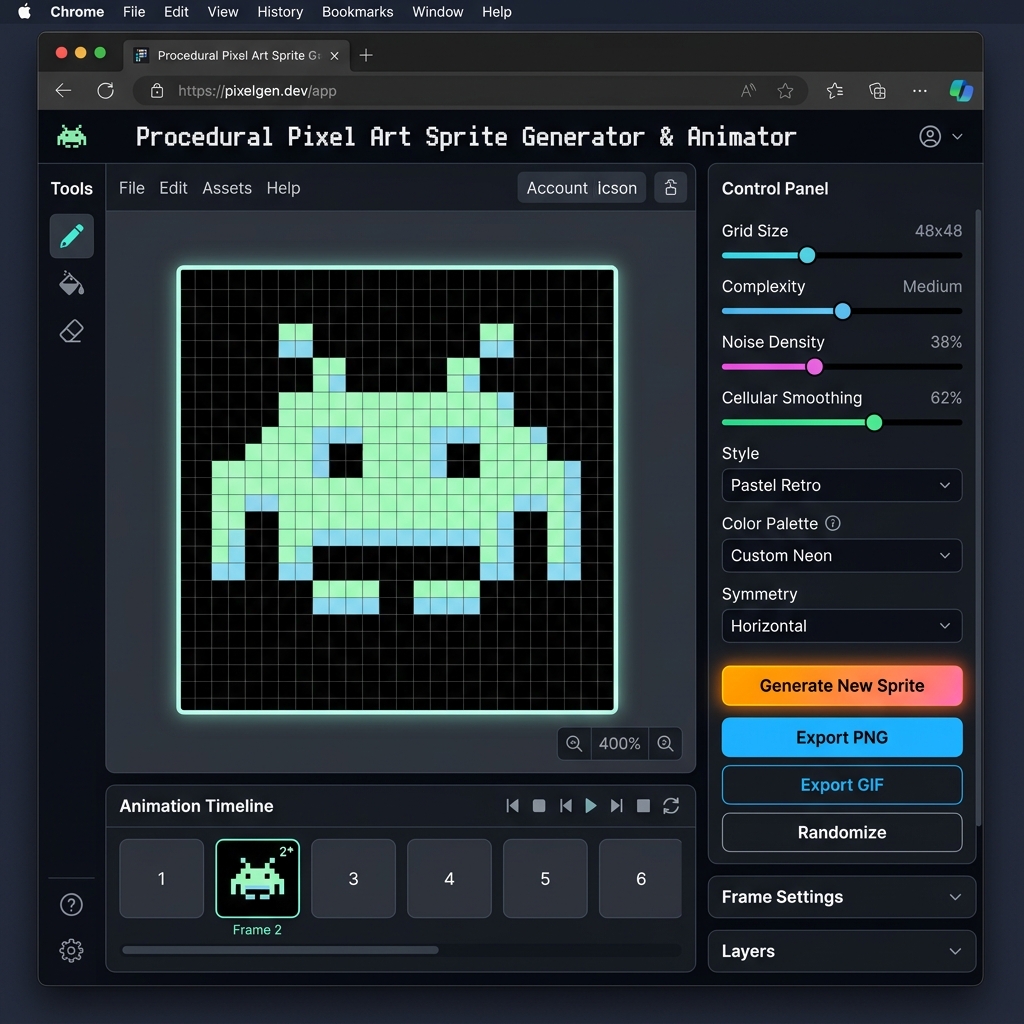Screen dimensions: 1024x1024
Task: Select the Frame 2 sprite thumbnail
Action: click(257, 878)
